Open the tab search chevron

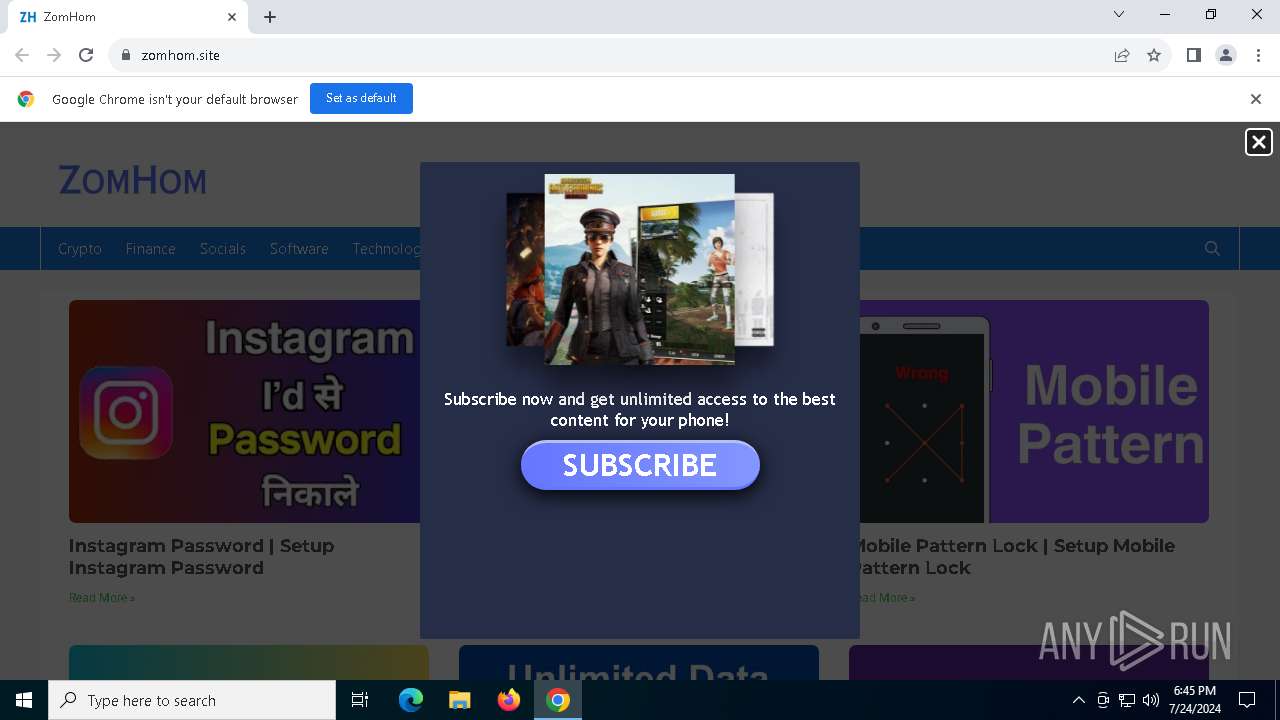(x=1119, y=14)
